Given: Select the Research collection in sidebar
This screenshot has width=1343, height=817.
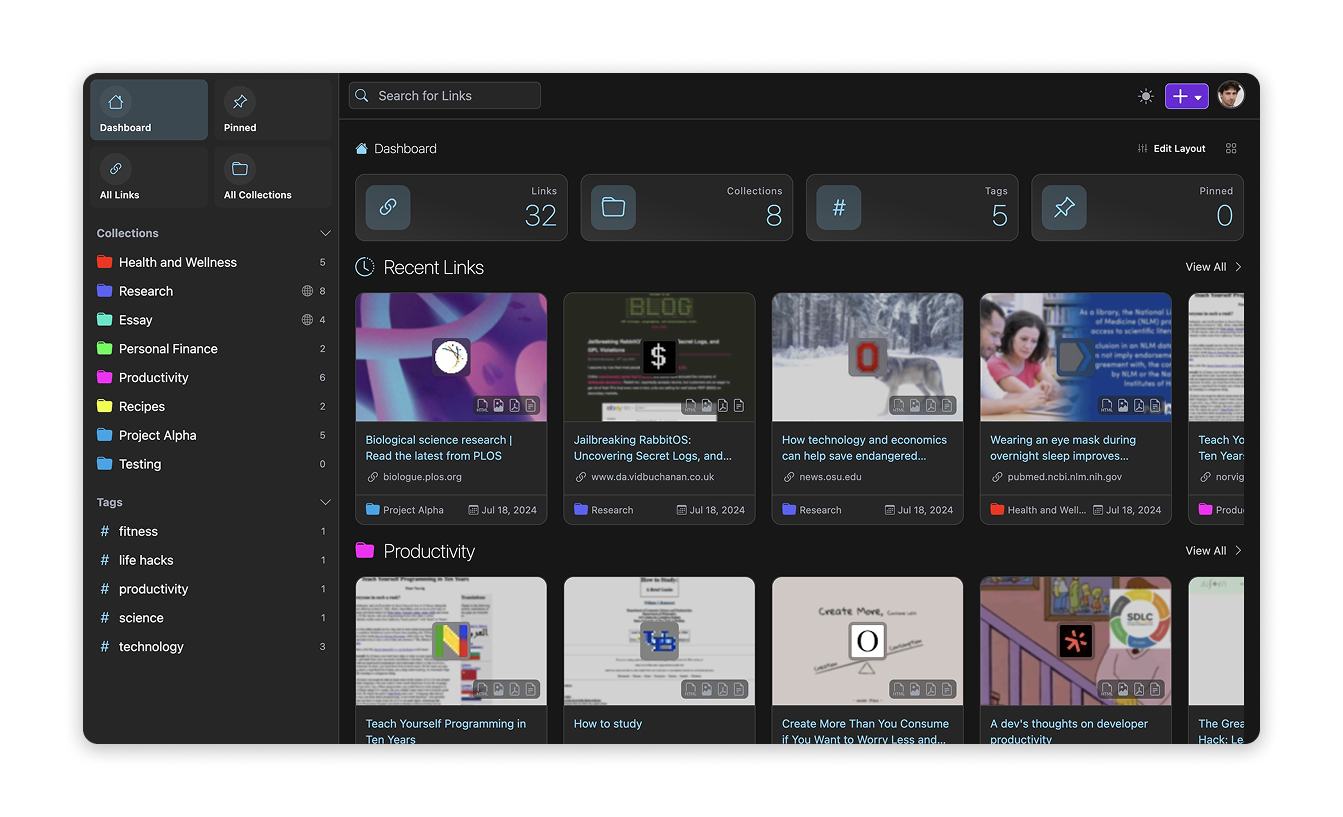Looking at the screenshot, I should coord(211,291).
